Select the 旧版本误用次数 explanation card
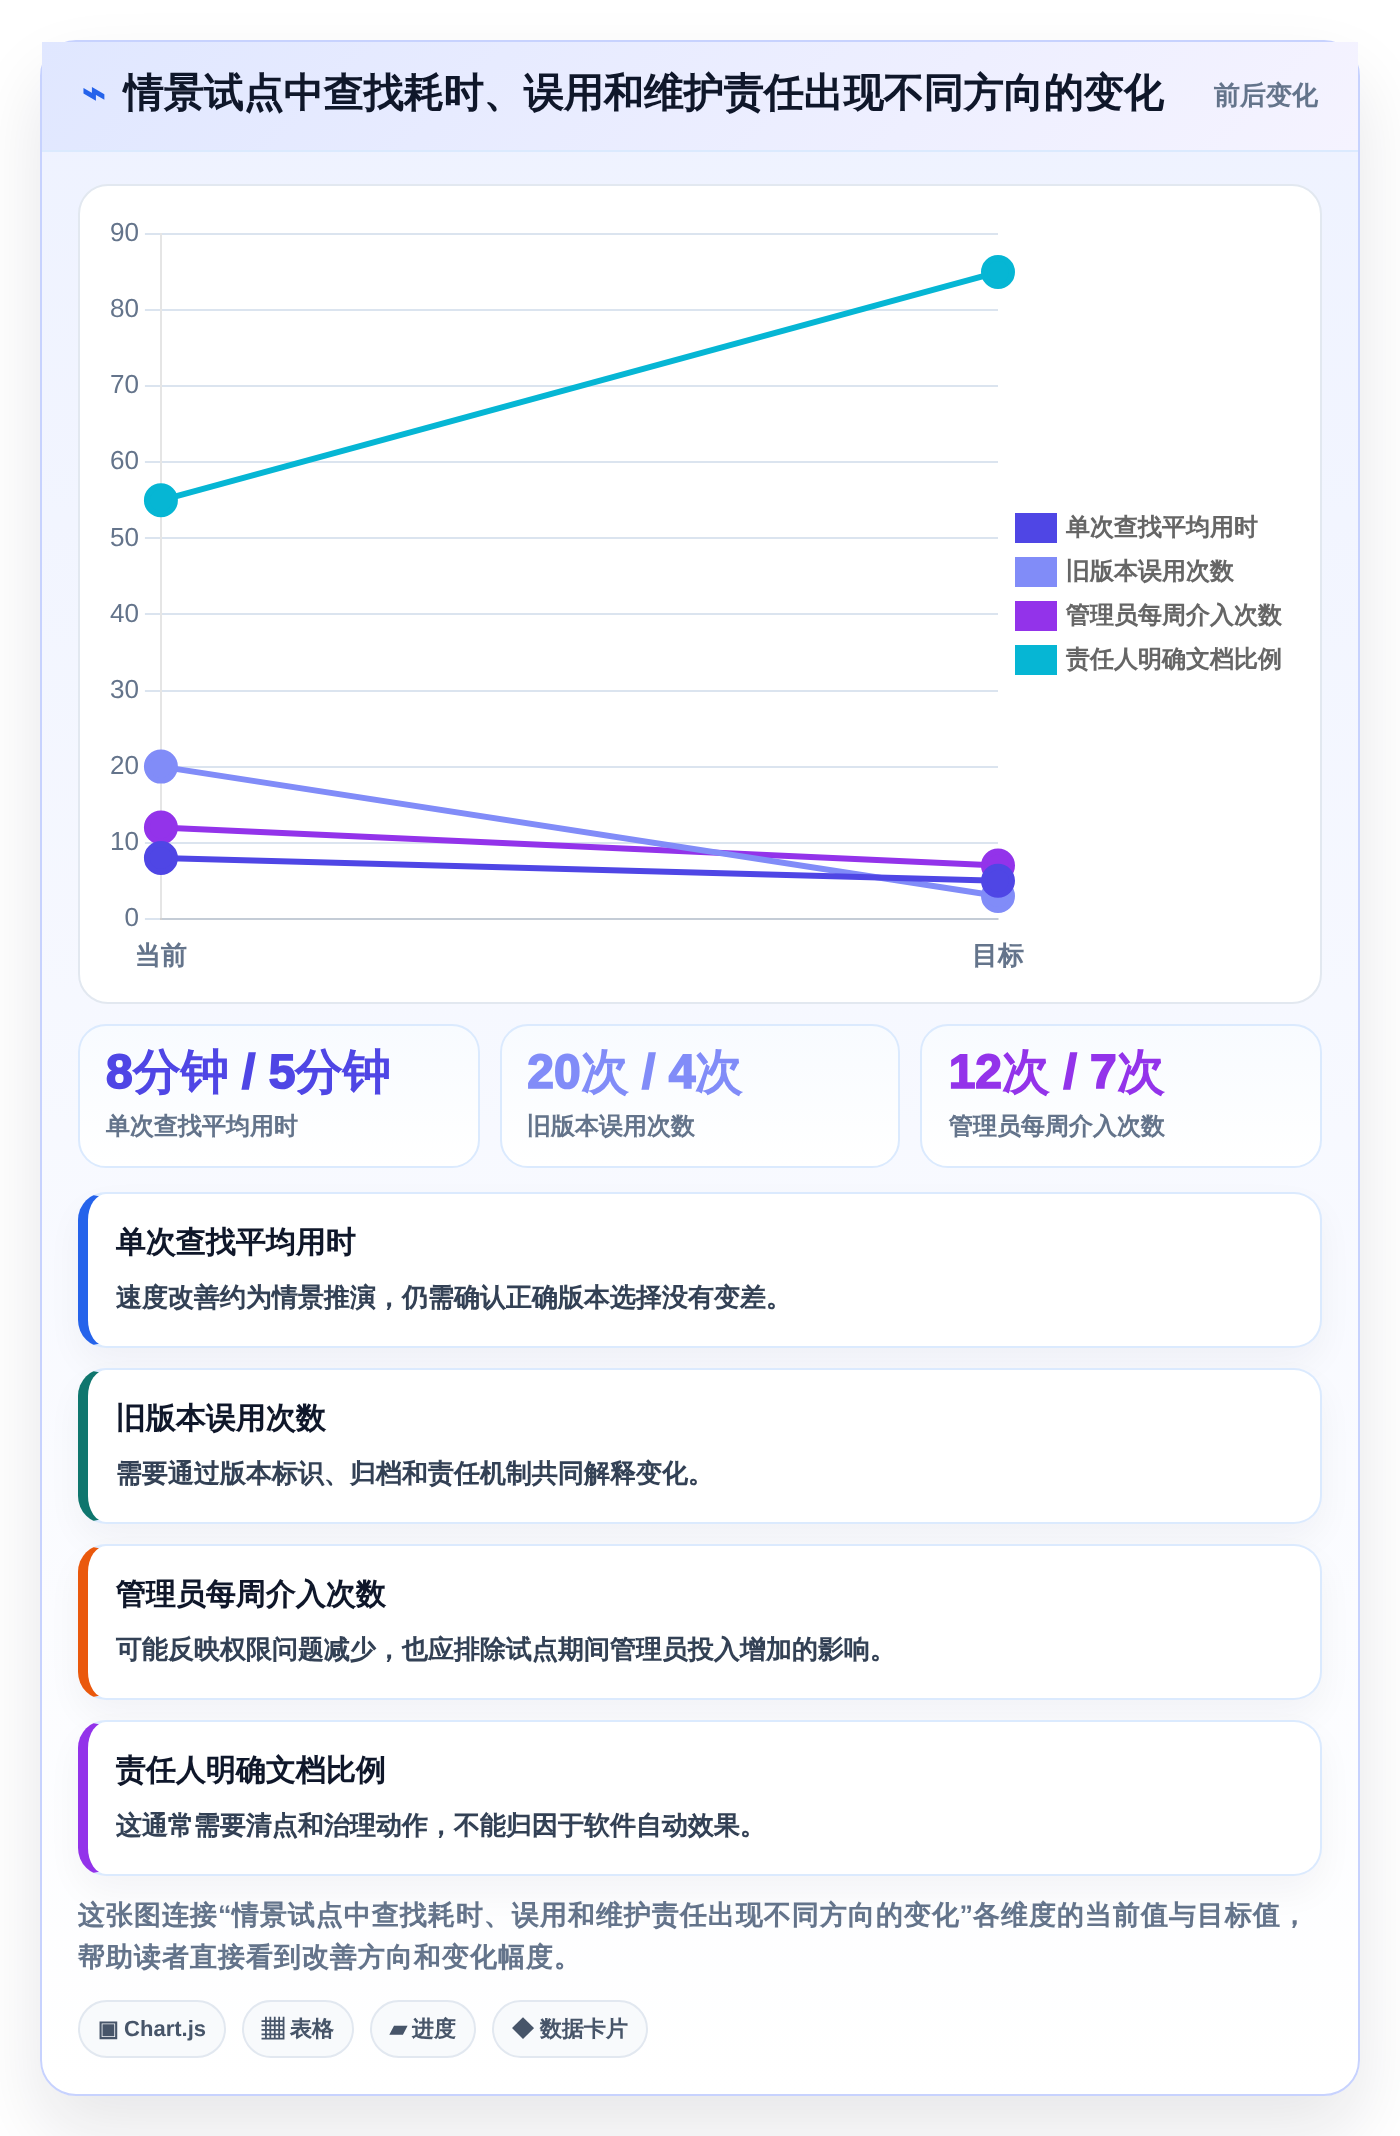The image size is (1400, 2136). coord(700,1446)
